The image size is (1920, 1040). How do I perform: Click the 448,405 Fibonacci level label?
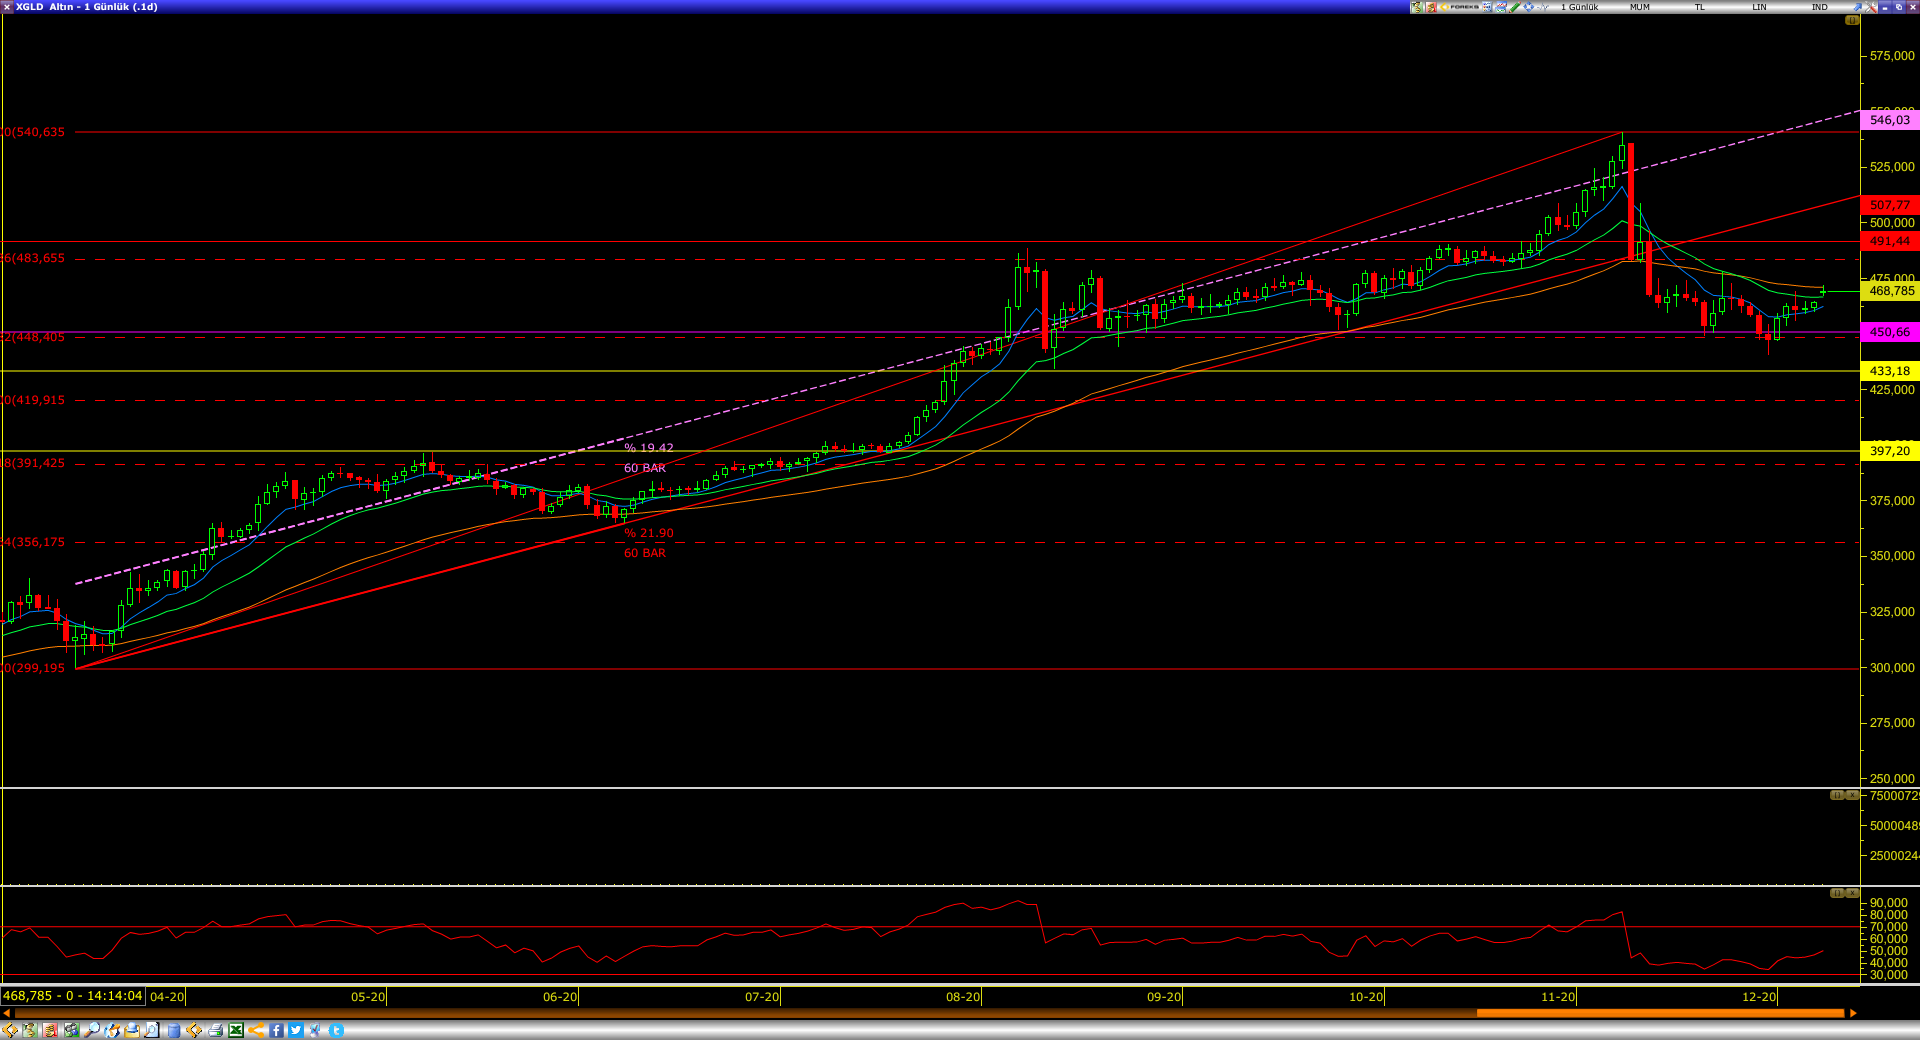coord(34,337)
